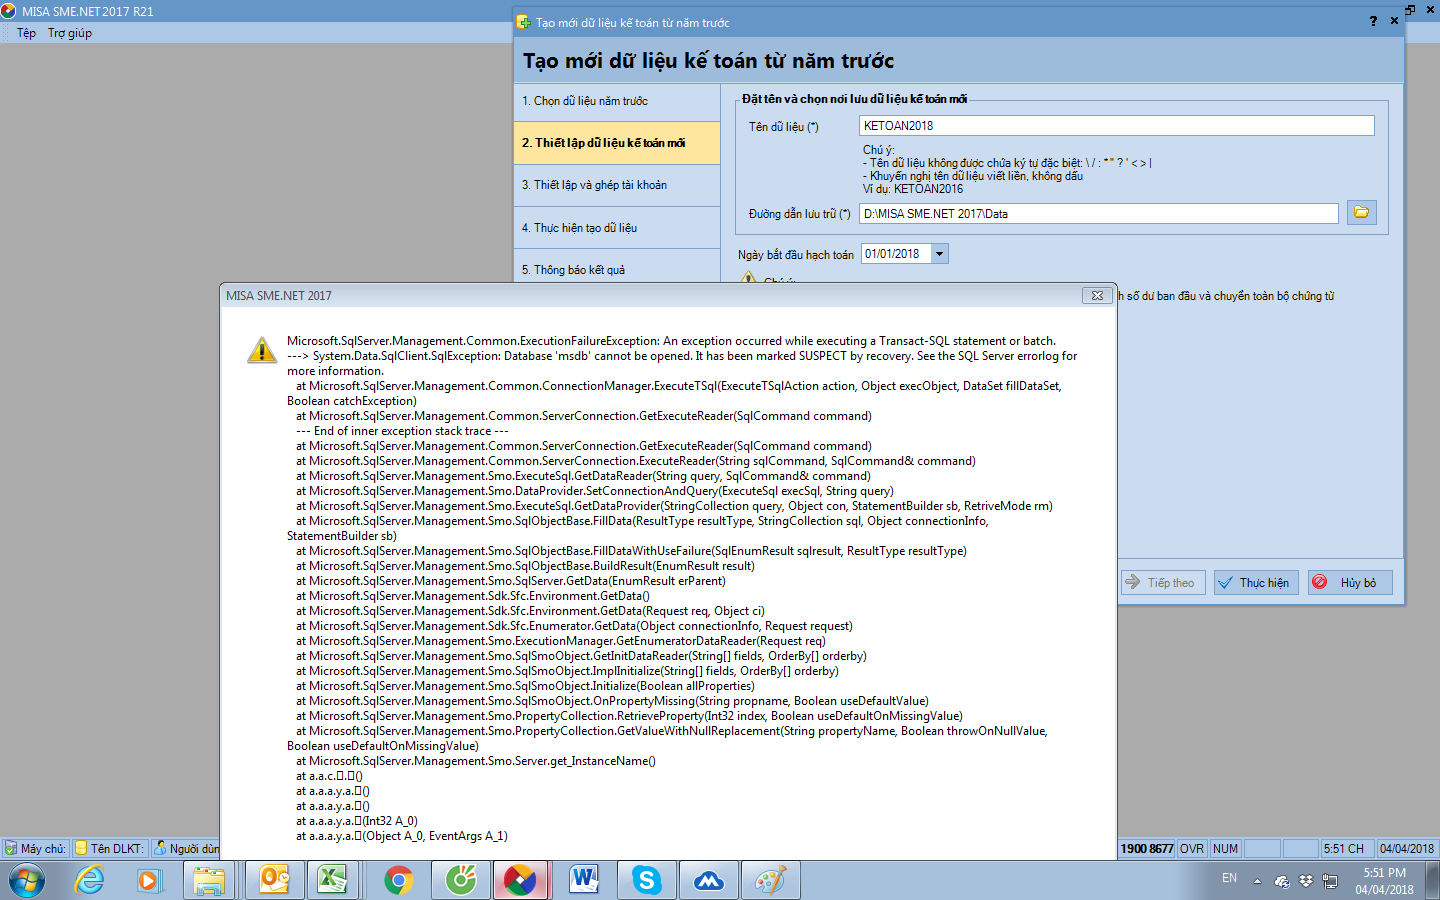Open the blue cloud app on taskbar
Image resolution: width=1440 pixels, height=900 pixels.
pyautogui.click(x=708, y=881)
